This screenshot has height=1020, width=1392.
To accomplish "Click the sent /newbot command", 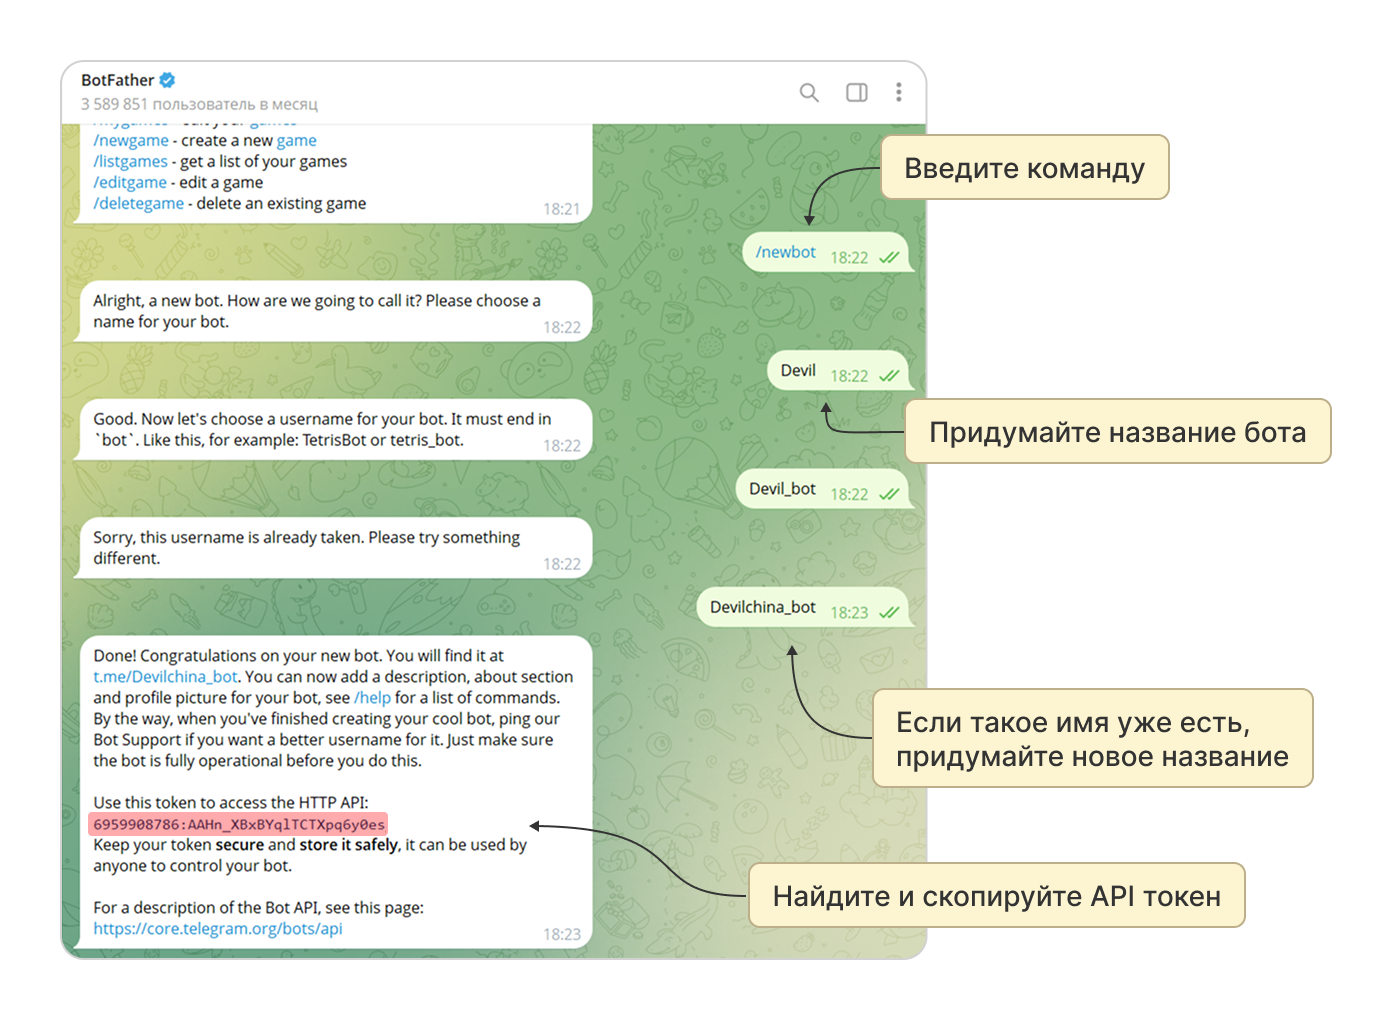I will pyautogui.click(x=786, y=253).
